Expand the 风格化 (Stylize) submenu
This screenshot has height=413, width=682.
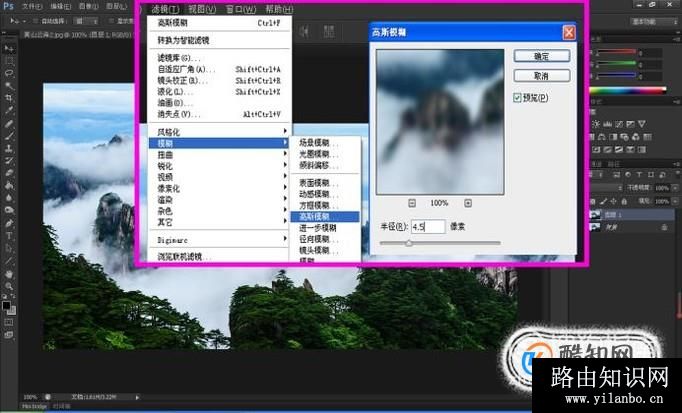pos(219,132)
